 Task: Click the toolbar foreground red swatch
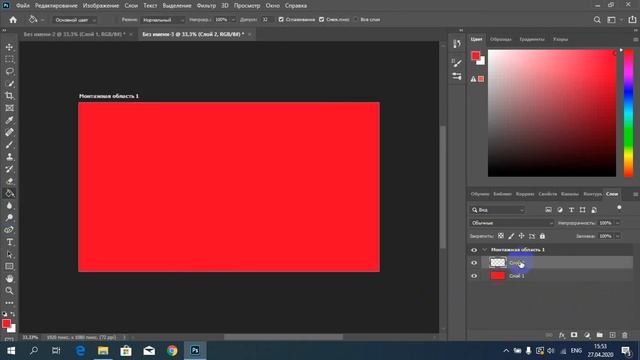[x=6, y=324]
